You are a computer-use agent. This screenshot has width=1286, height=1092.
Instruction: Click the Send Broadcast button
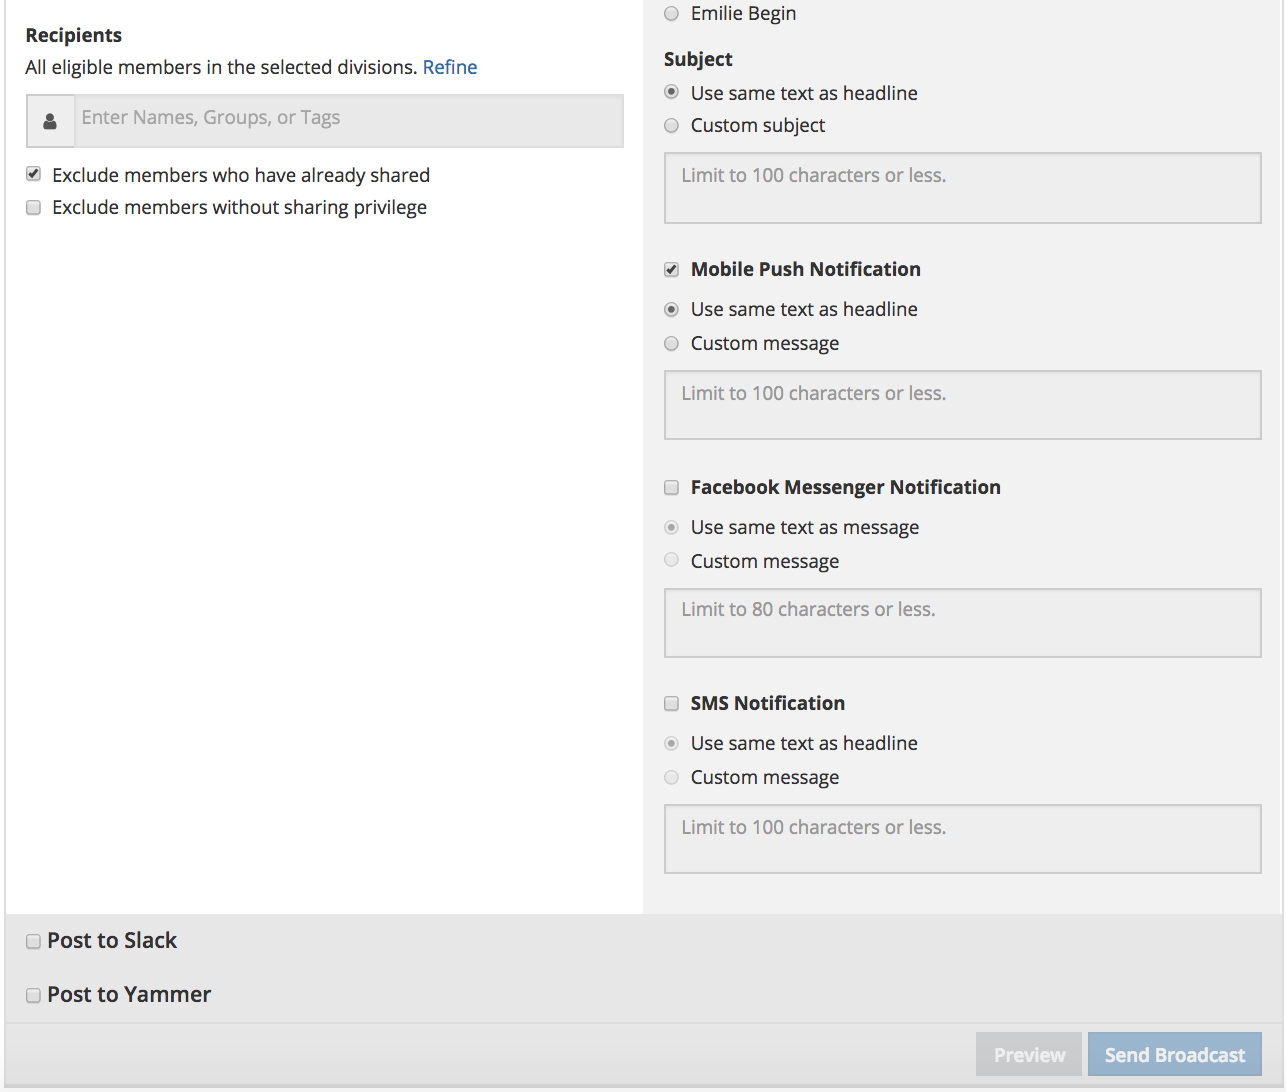pos(1175,1054)
